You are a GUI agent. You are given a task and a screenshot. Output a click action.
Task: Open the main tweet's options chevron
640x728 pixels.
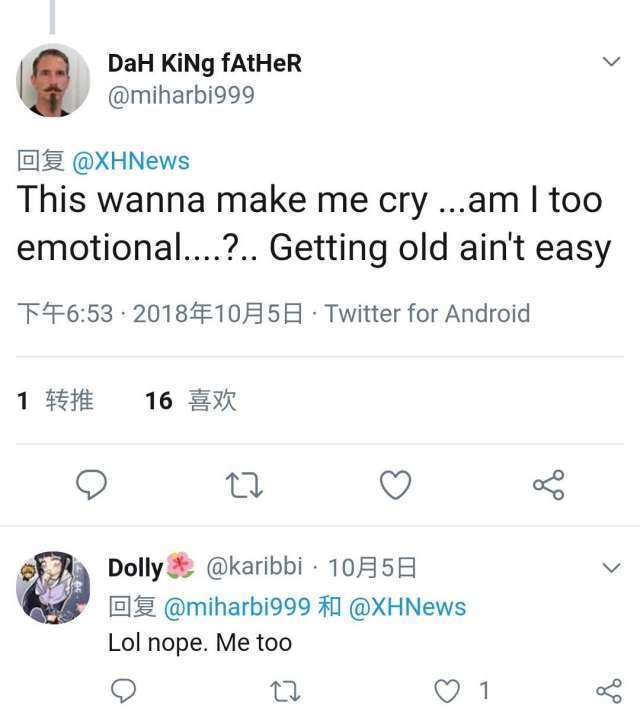click(611, 62)
